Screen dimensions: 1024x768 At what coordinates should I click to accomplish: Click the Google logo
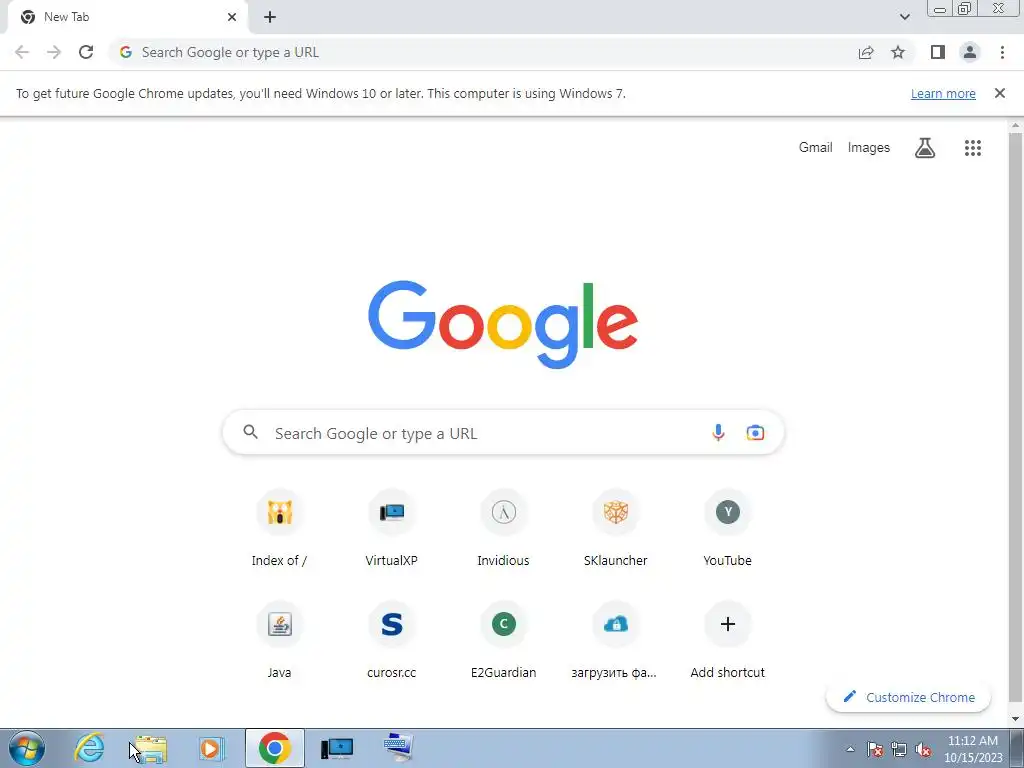[503, 325]
